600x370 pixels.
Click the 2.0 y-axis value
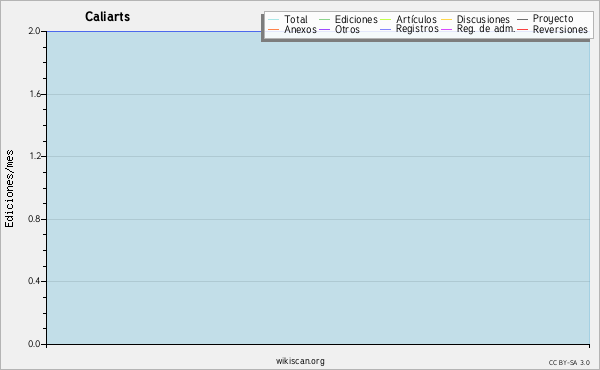tap(34, 31)
